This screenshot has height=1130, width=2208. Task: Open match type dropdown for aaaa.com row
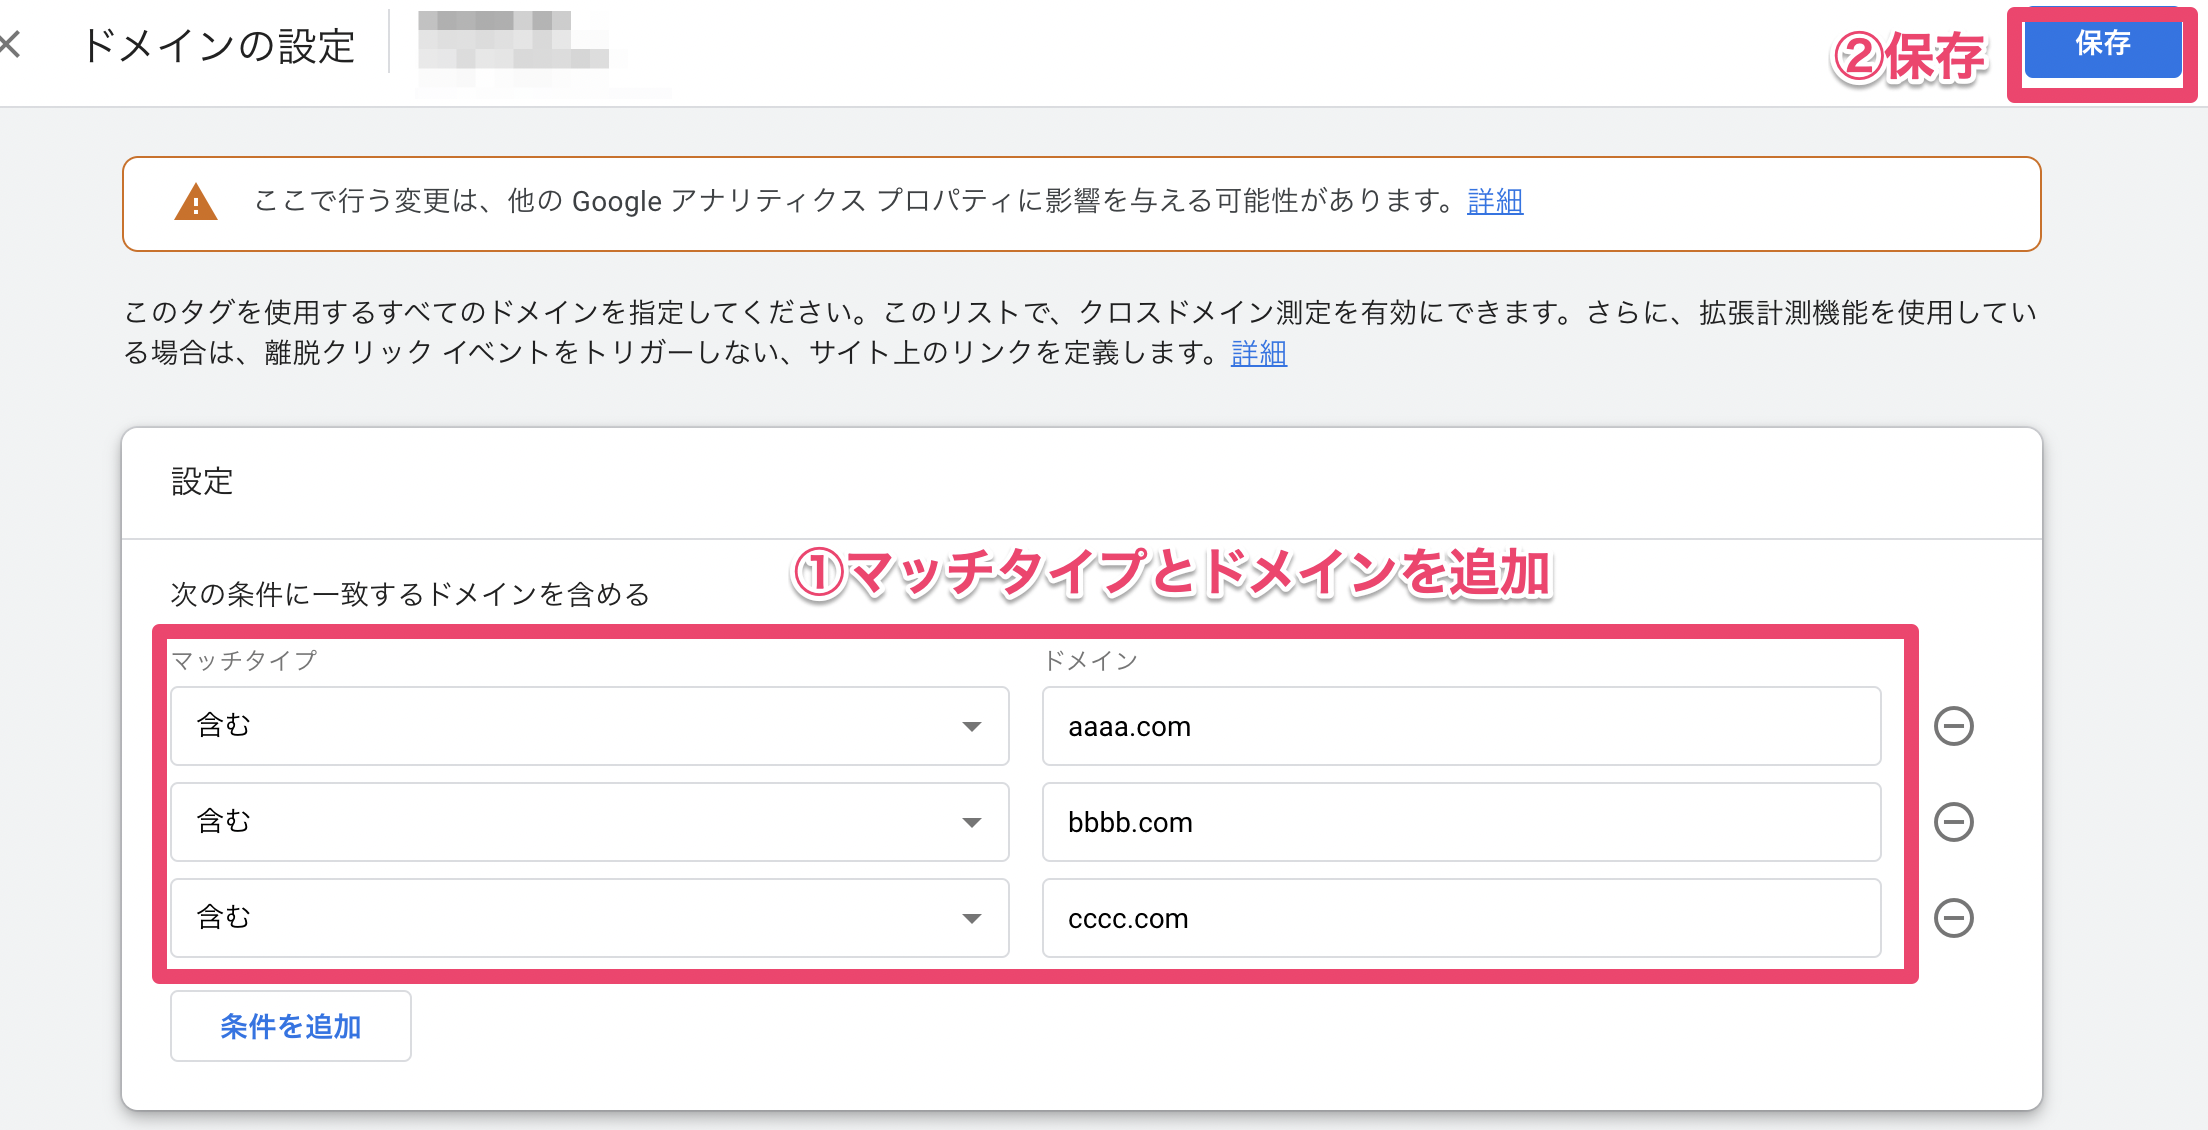588,726
